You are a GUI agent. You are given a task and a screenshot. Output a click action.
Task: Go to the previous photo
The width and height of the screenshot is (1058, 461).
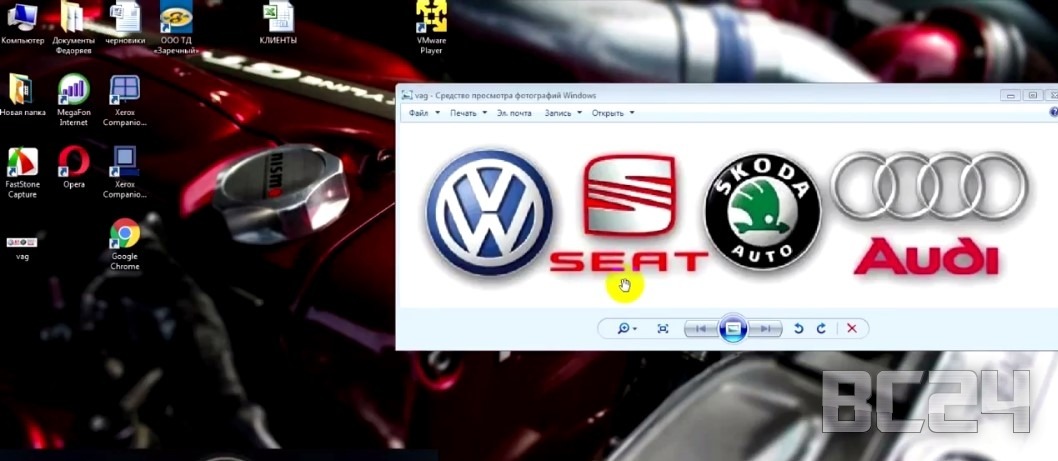point(700,328)
